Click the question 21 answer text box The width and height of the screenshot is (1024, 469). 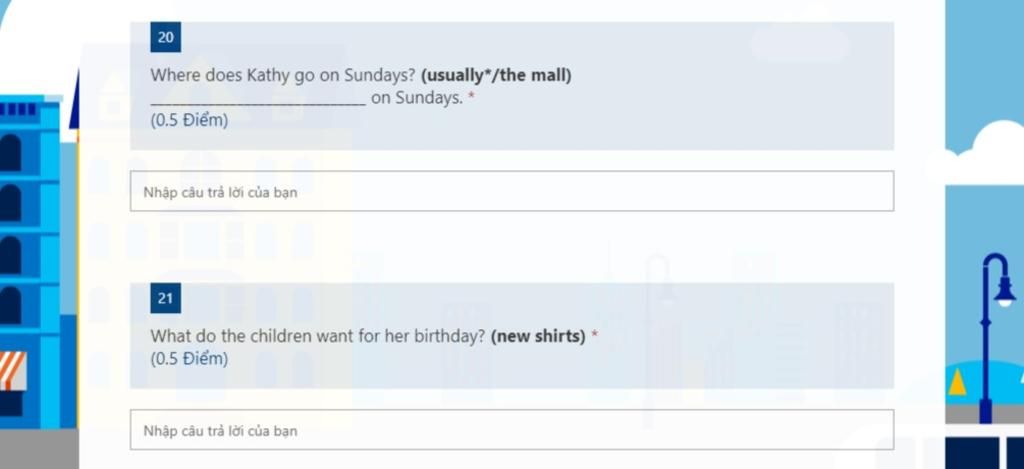[511, 430]
